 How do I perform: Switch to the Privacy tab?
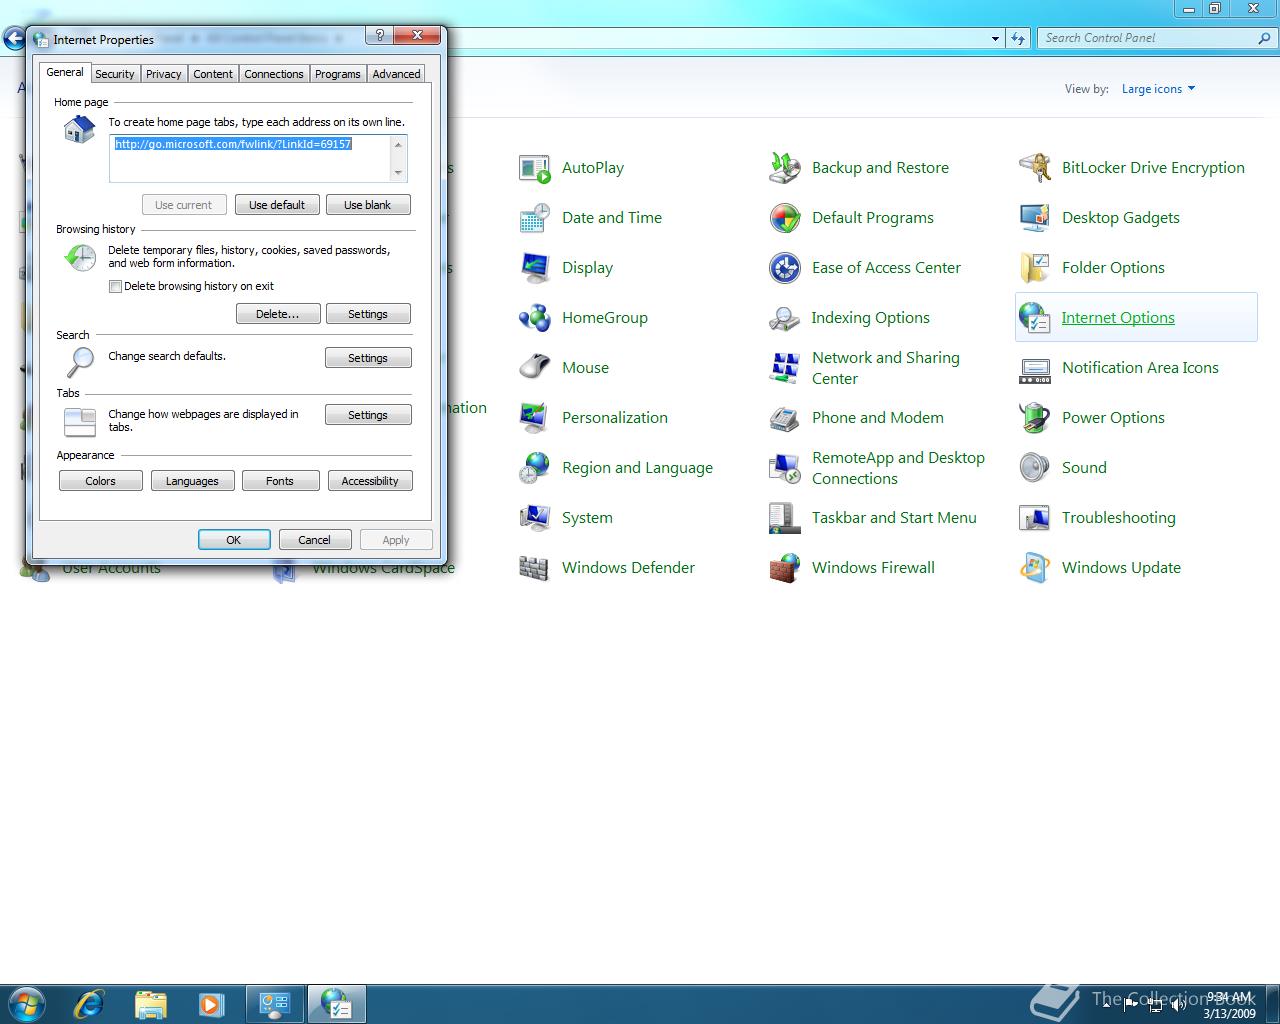click(x=164, y=74)
